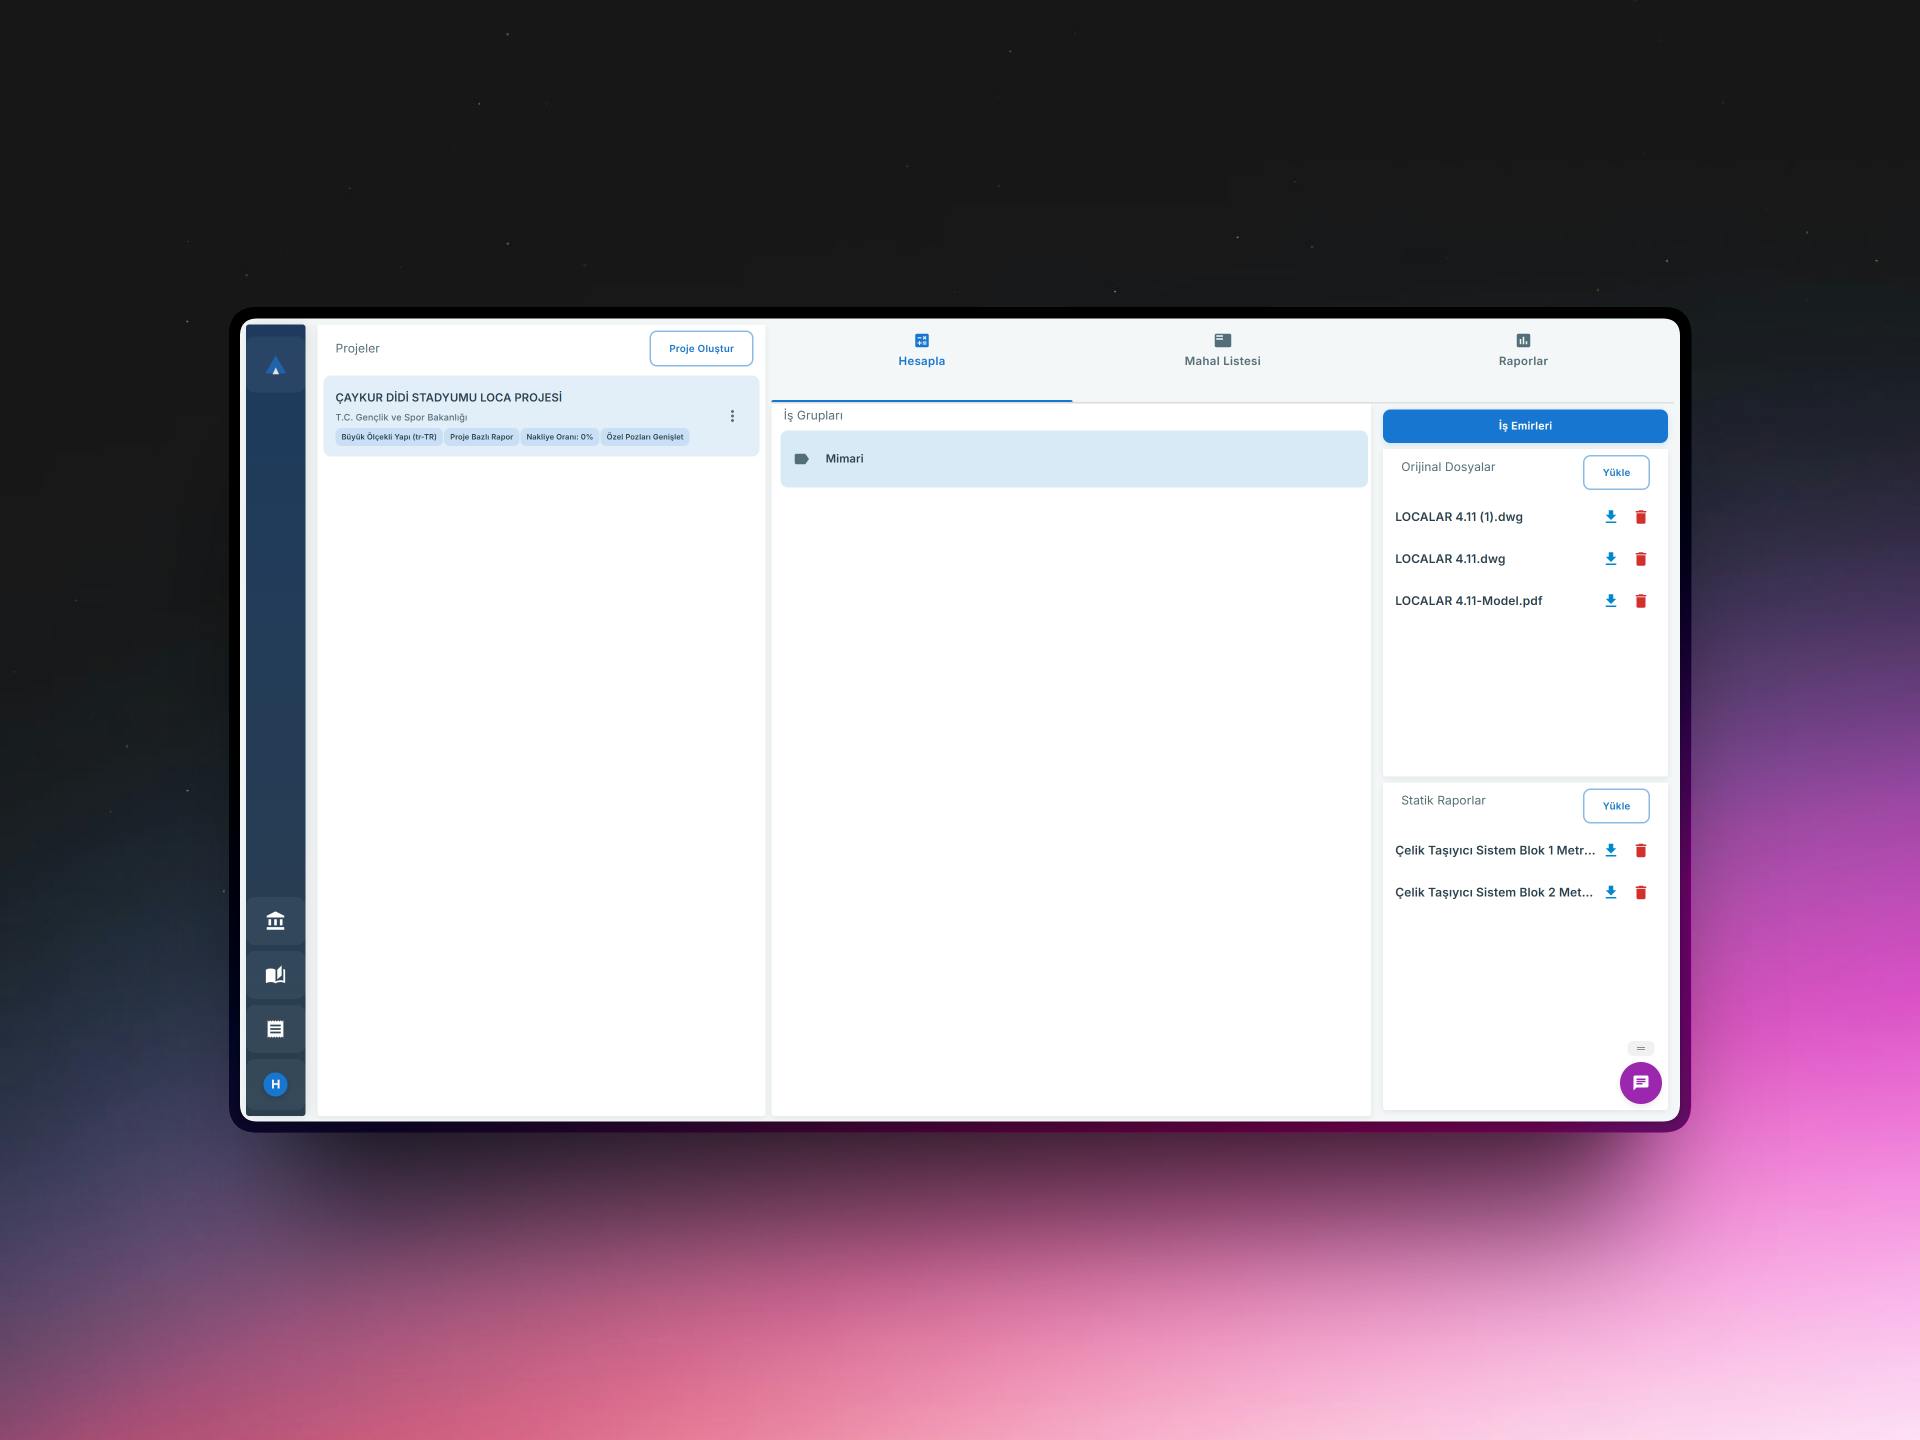Click the triangle logo in sidebar

pyautogui.click(x=275, y=367)
